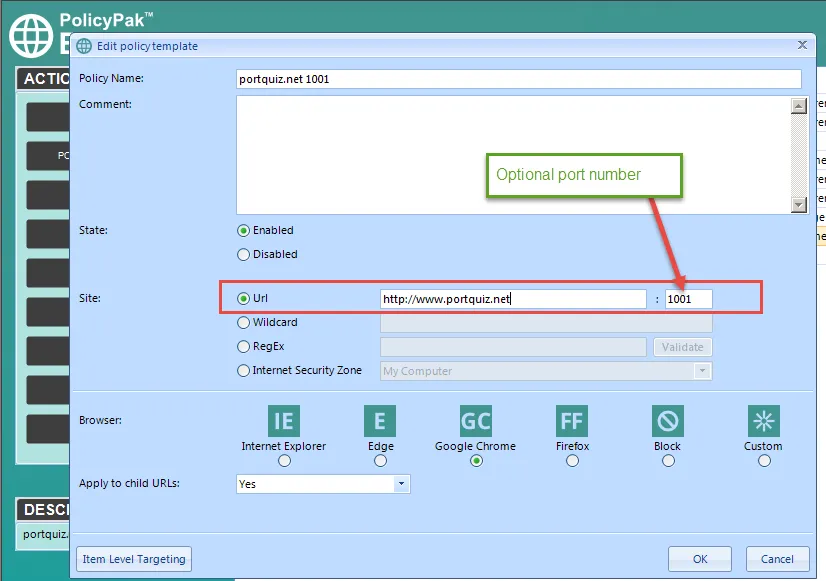The image size is (826, 581).
Task: Close the Edit policy template dialog
Action: point(802,45)
